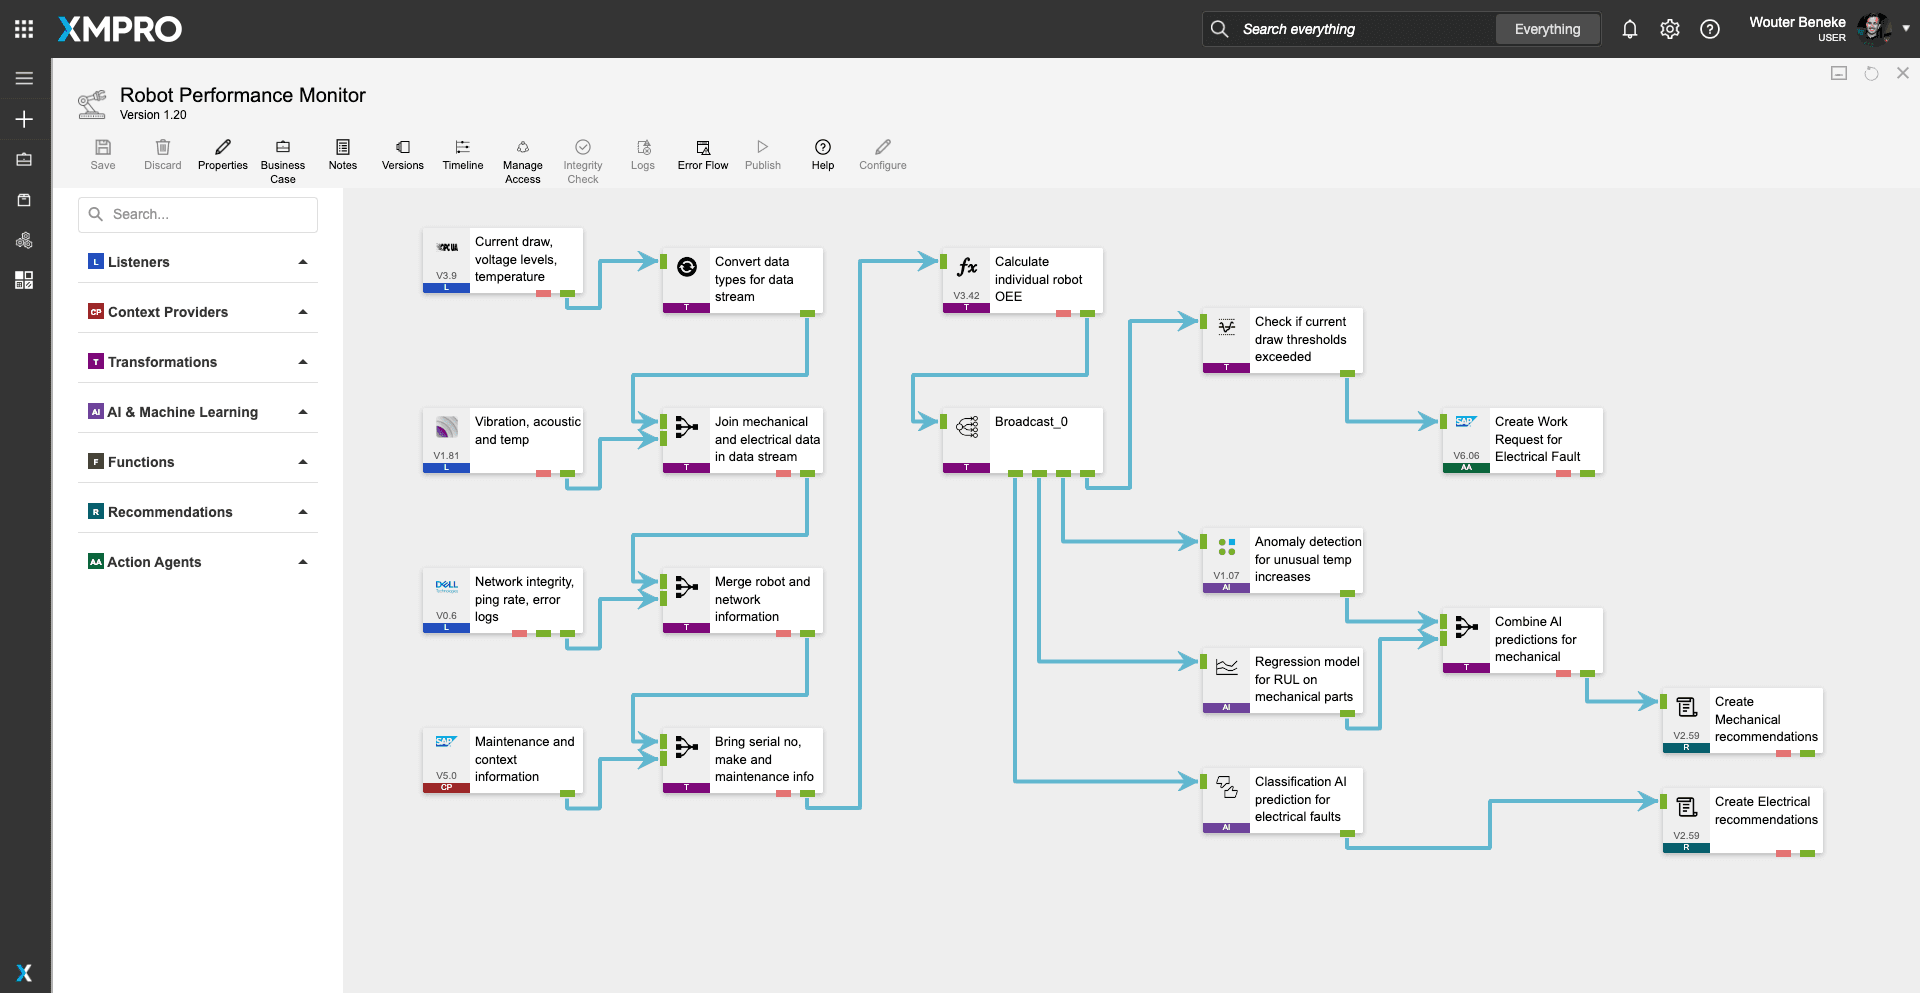Viewport: 1920px width, 993px height.
Task: Collapse the AI & Machine Learning category
Action: click(302, 412)
